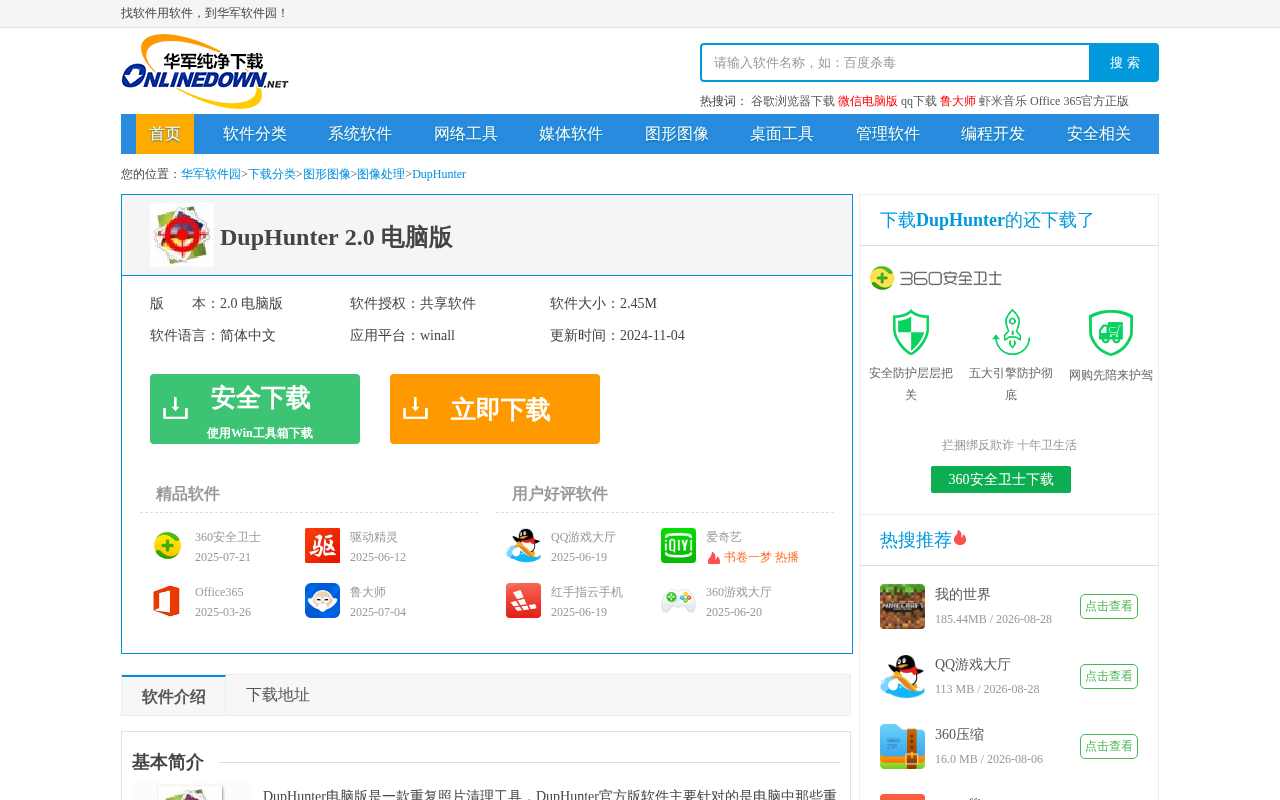Viewport: 1280px width, 800px height.
Task: Switch to the 软件介绍 tab
Action: tap(174, 696)
